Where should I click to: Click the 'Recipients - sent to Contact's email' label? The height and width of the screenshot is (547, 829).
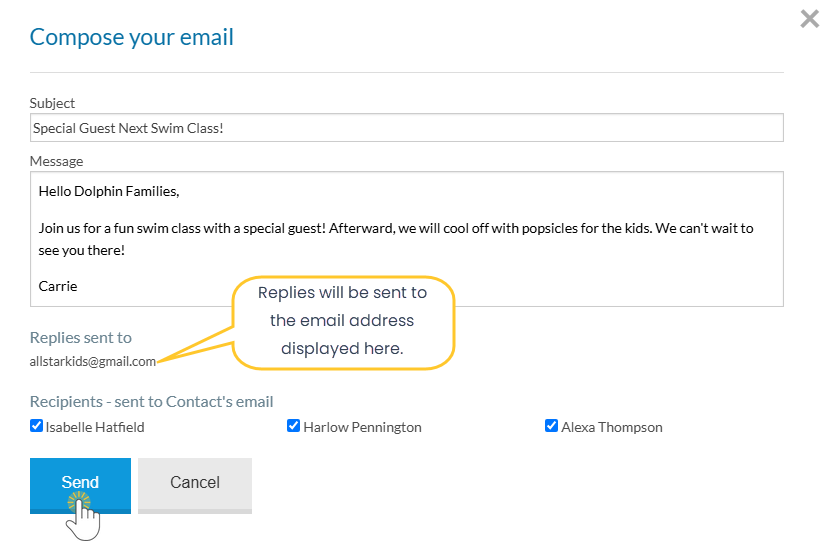click(x=151, y=402)
